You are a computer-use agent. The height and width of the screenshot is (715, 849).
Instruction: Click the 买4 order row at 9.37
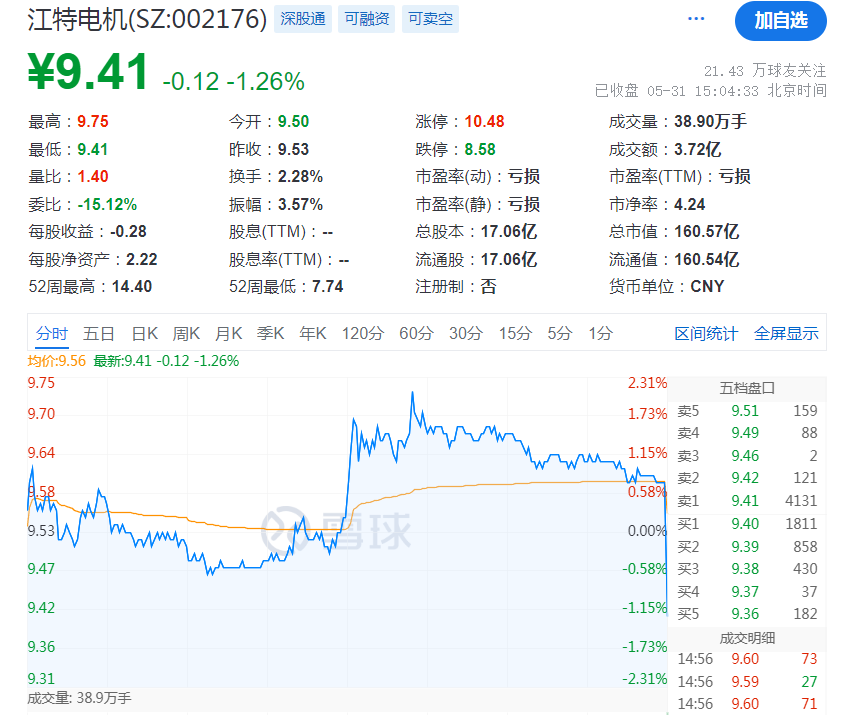(x=747, y=592)
